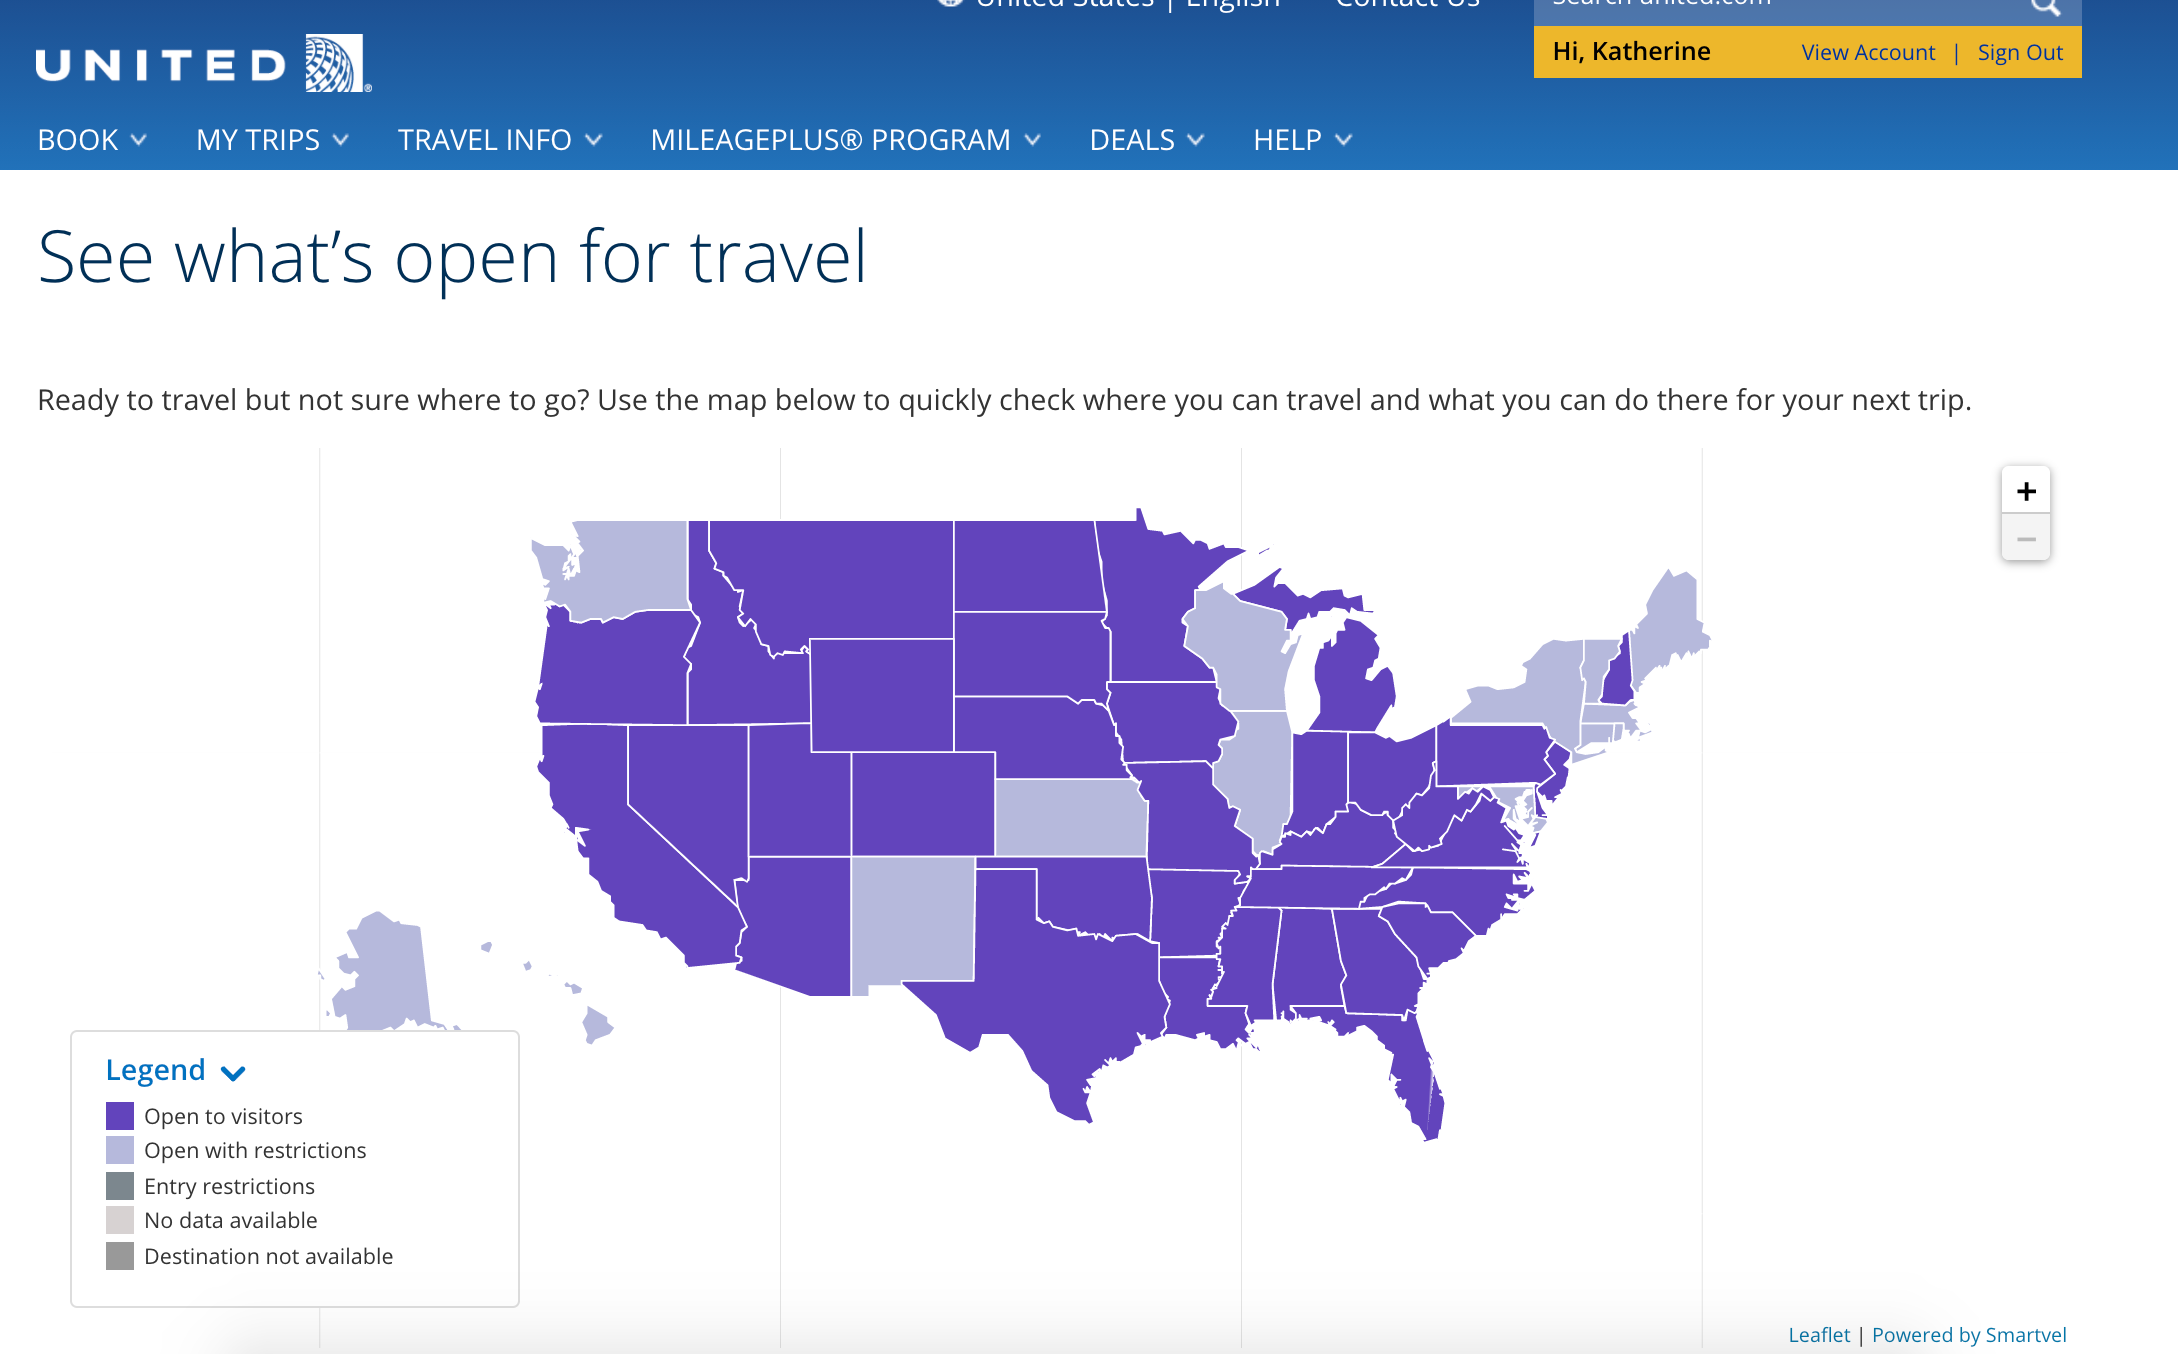Collapse the Legend panel chevron
The width and height of the screenshot is (2178, 1354).
[x=233, y=1073]
